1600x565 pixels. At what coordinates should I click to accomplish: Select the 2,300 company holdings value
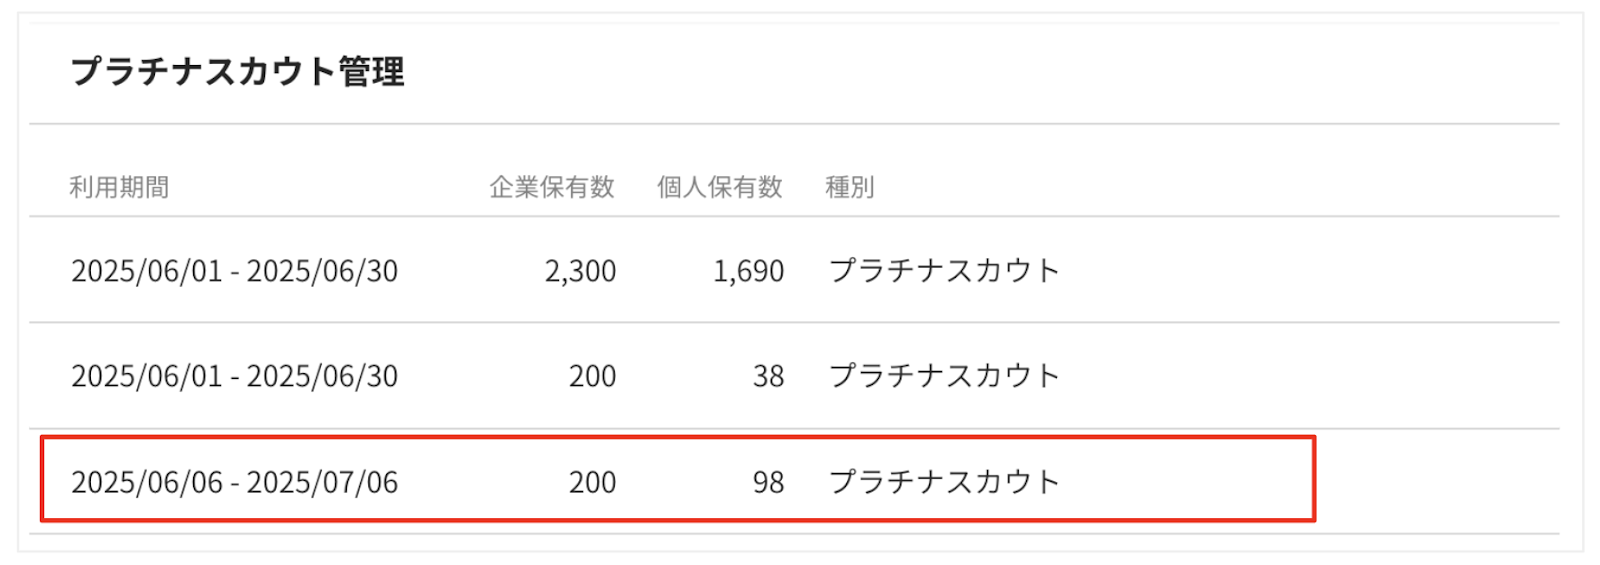point(580,271)
